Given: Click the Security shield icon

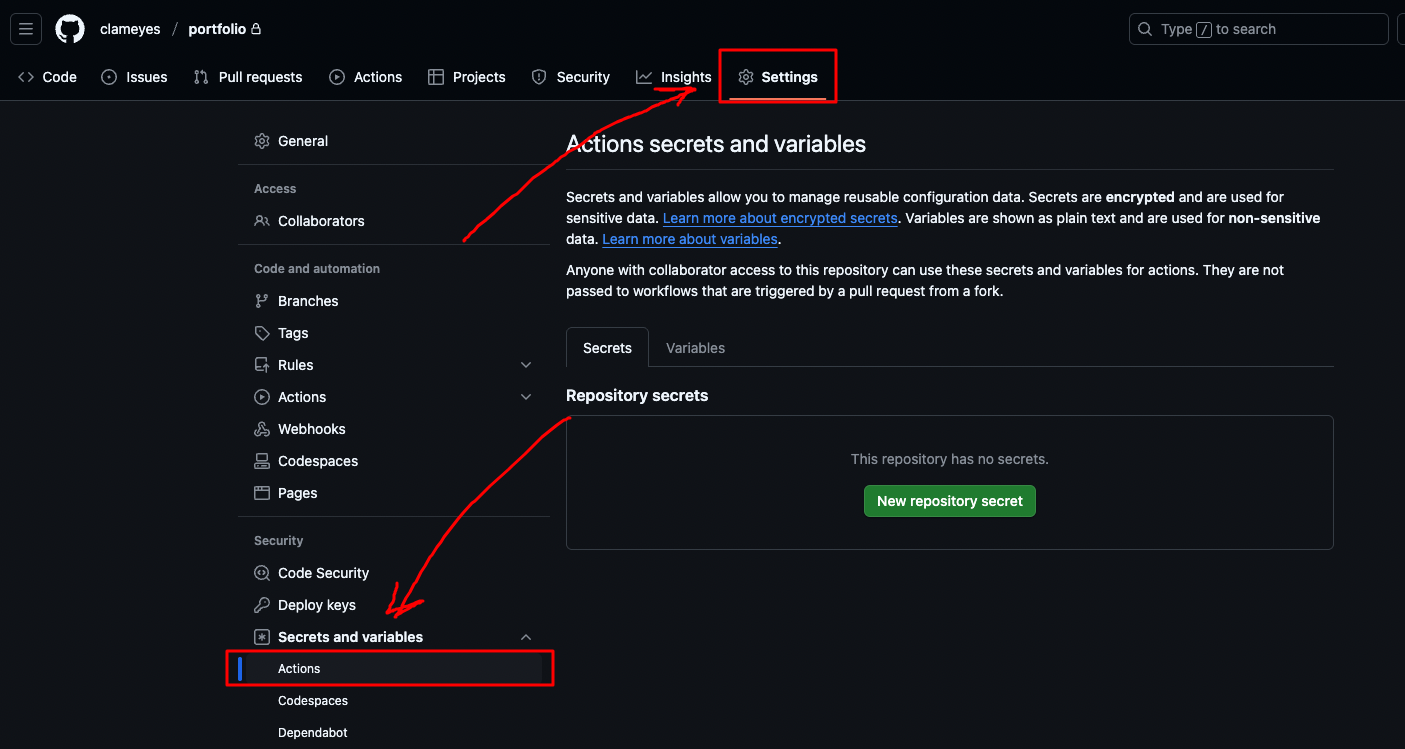Looking at the screenshot, I should [x=539, y=77].
